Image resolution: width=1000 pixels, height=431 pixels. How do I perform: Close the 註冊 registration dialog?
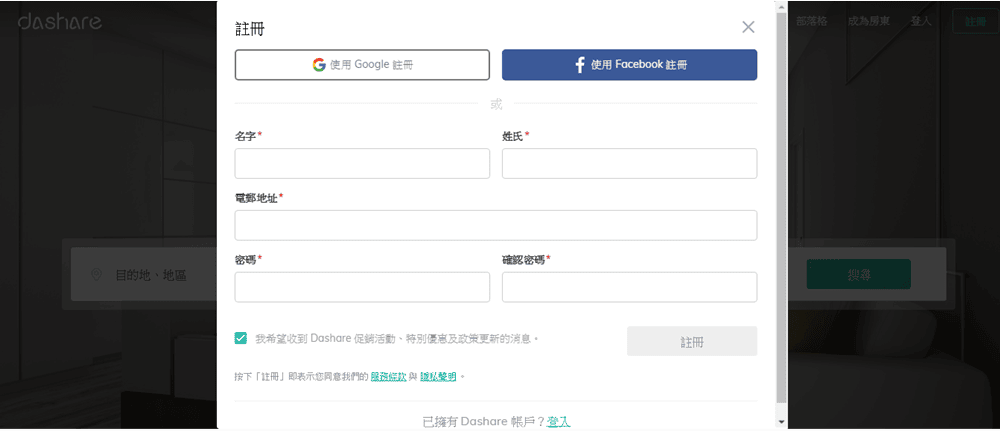(x=748, y=27)
